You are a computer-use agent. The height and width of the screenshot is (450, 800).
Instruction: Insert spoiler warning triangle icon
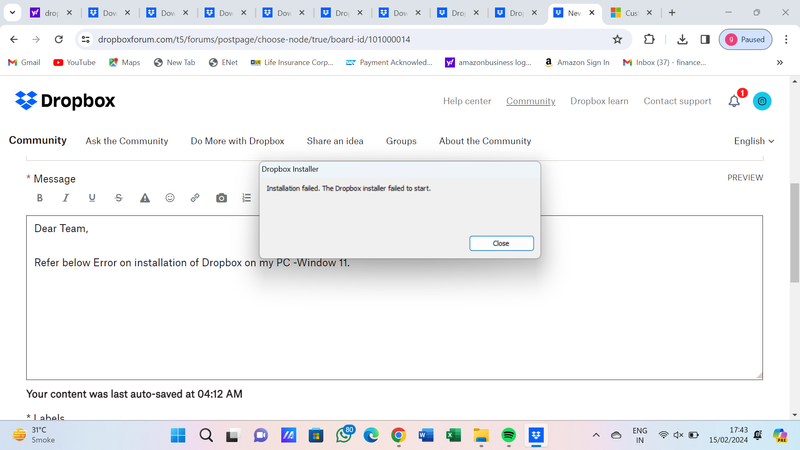[145, 198]
